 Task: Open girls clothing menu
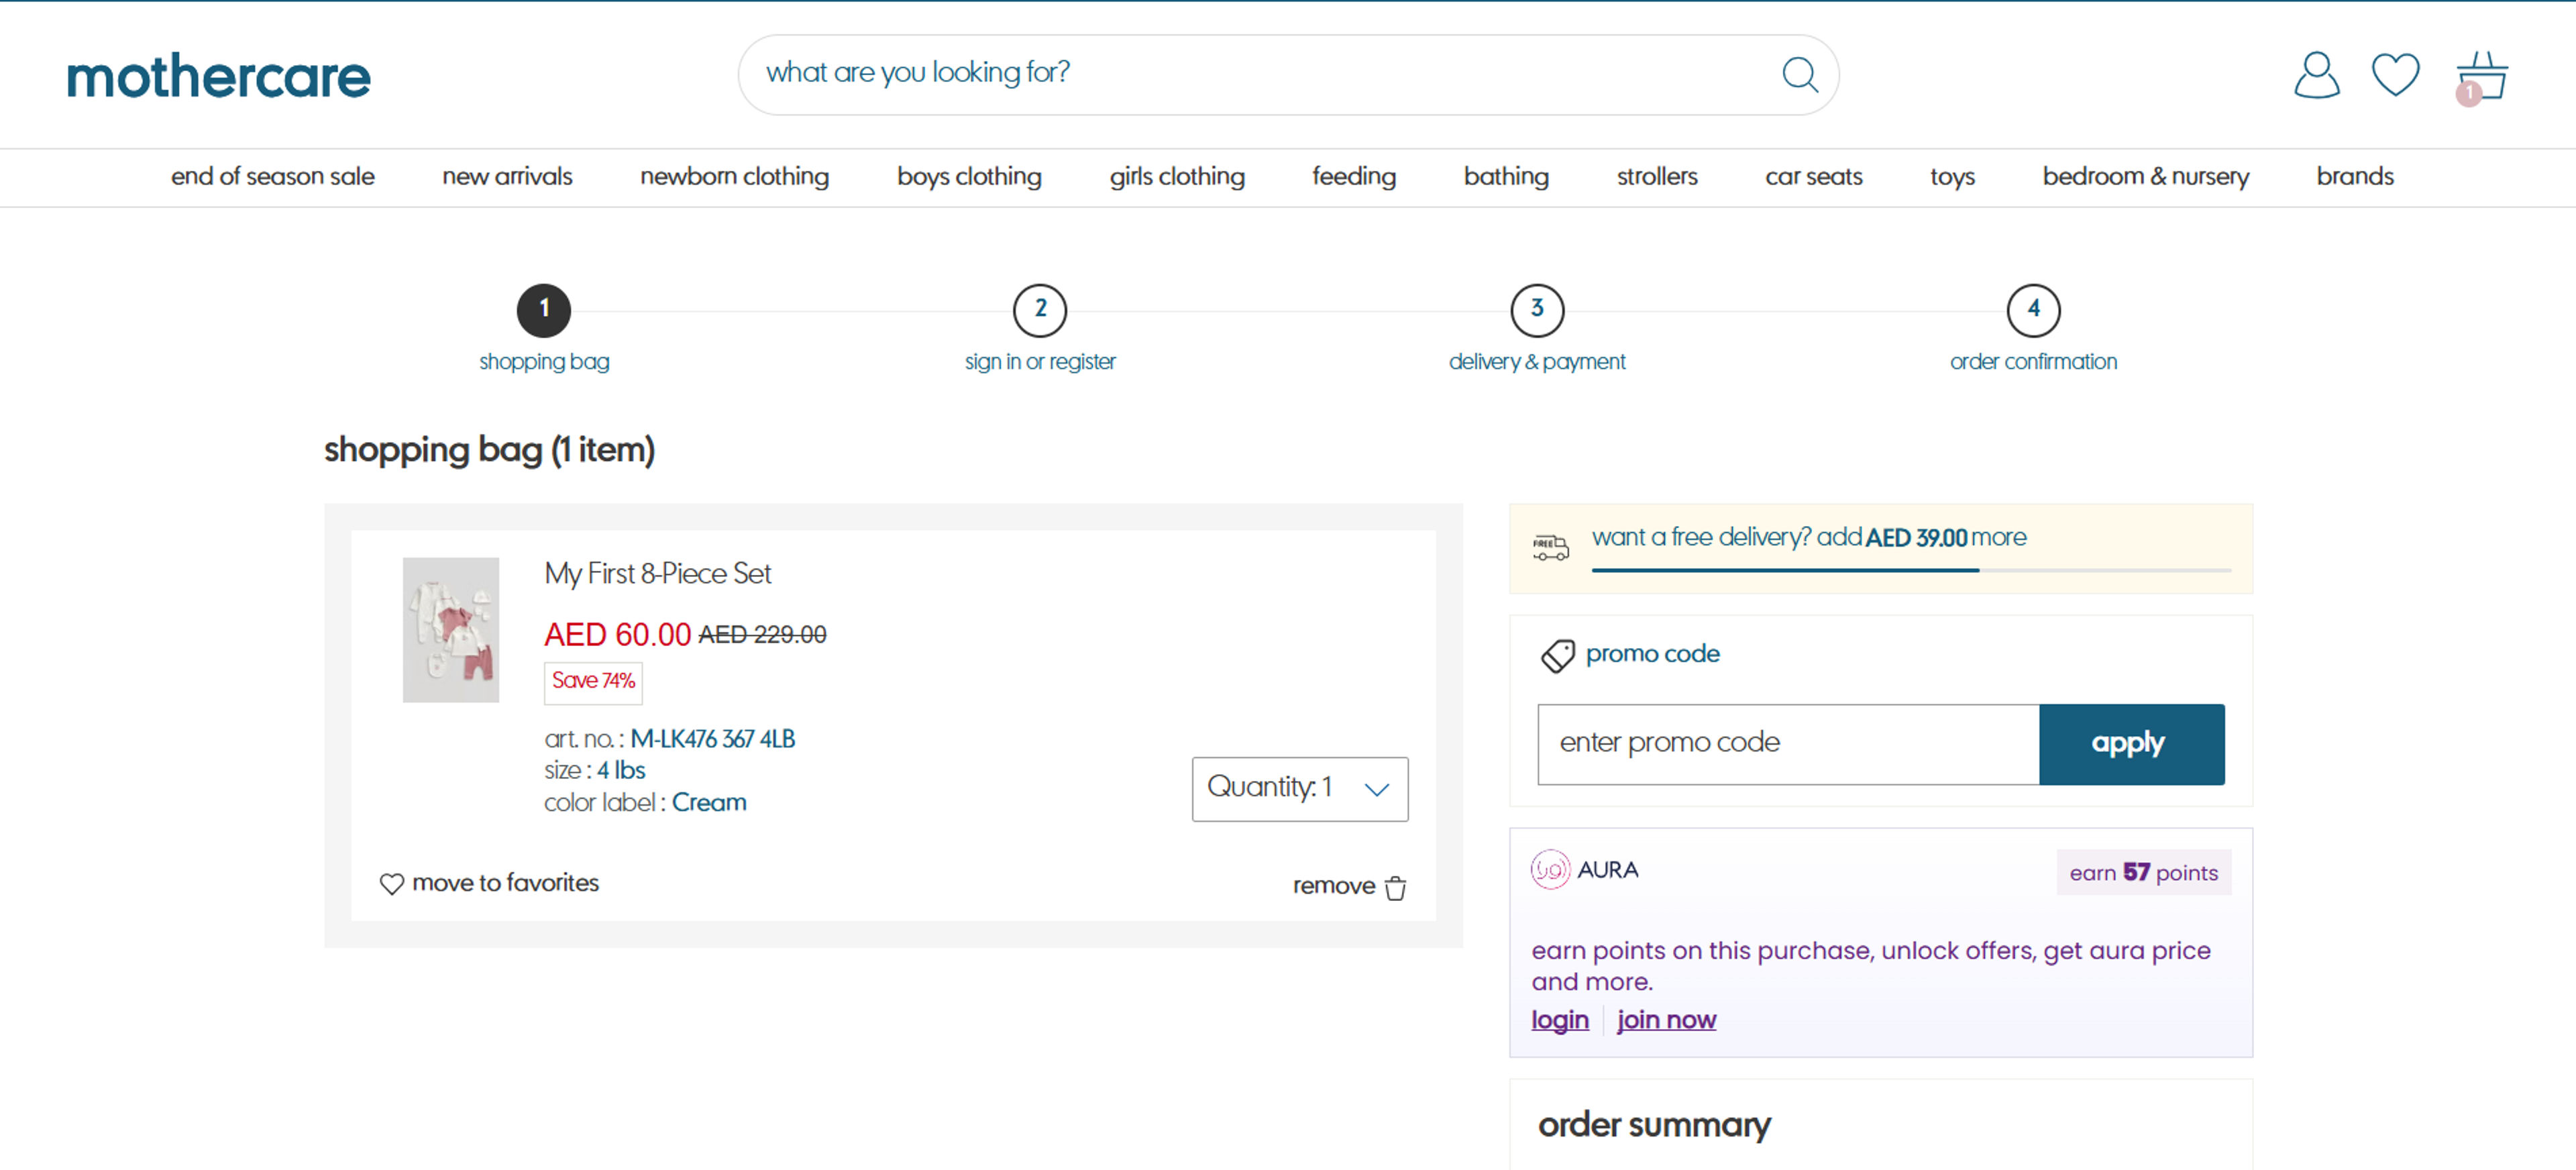(x=1177, y=176)
